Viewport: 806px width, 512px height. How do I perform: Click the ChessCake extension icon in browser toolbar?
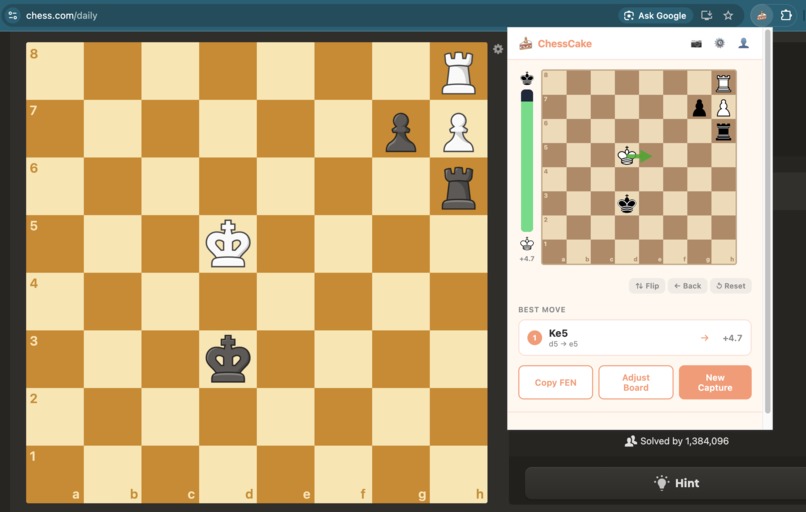click(762, 15)
